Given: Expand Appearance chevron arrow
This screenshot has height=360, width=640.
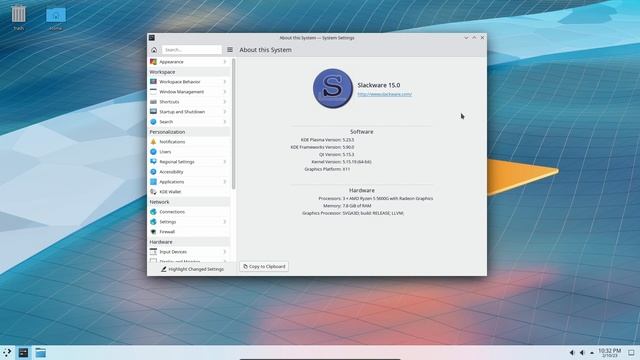Looking at the screenshot, I should (224, 62).
